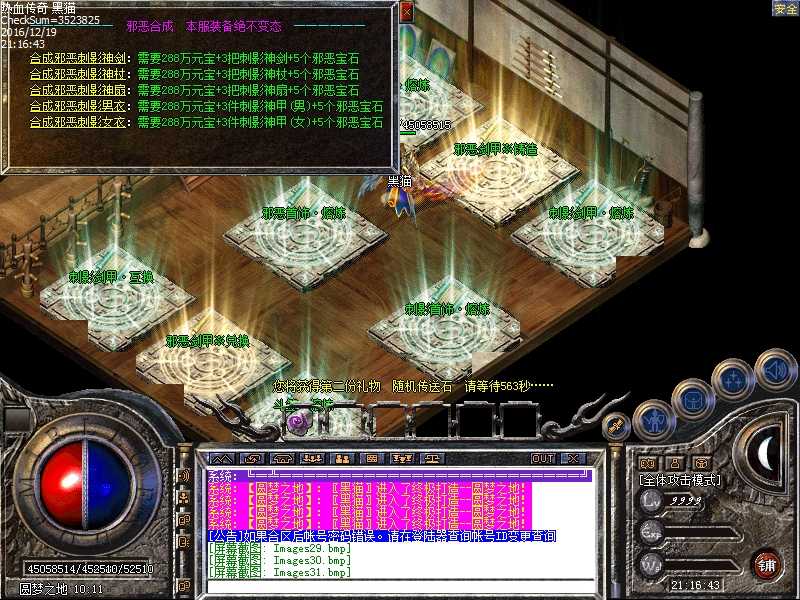The height and width of the screenshot is (600, 800).
Task: Toggle the bottom chat channel icon beside input
Action: [184, 585]
